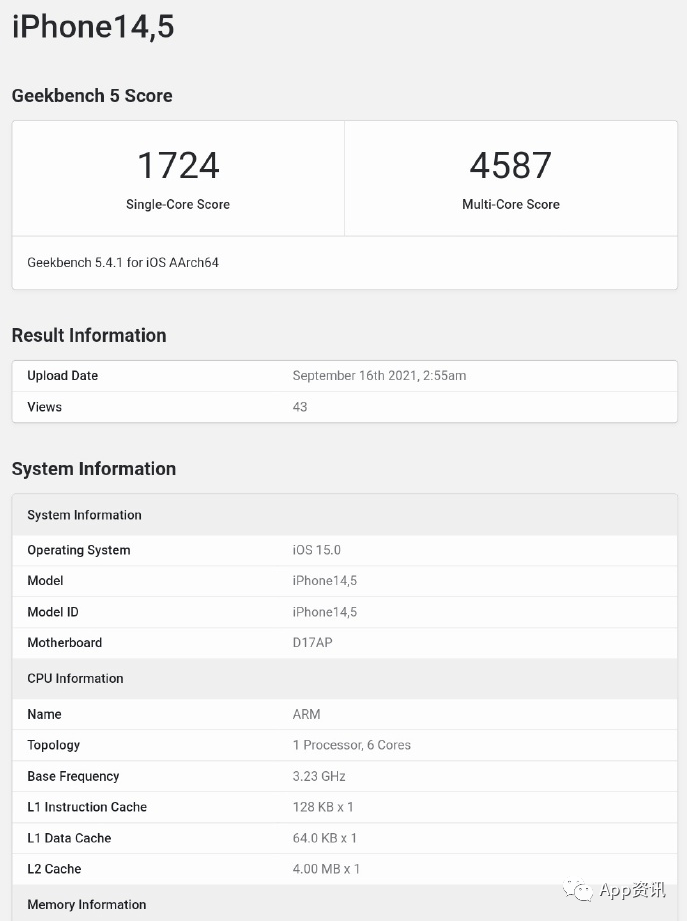This screenshot has width=687, height=921.
Task: Select the 4587 multi-core score
Action: pyautogui.click(x=510, y=166)
